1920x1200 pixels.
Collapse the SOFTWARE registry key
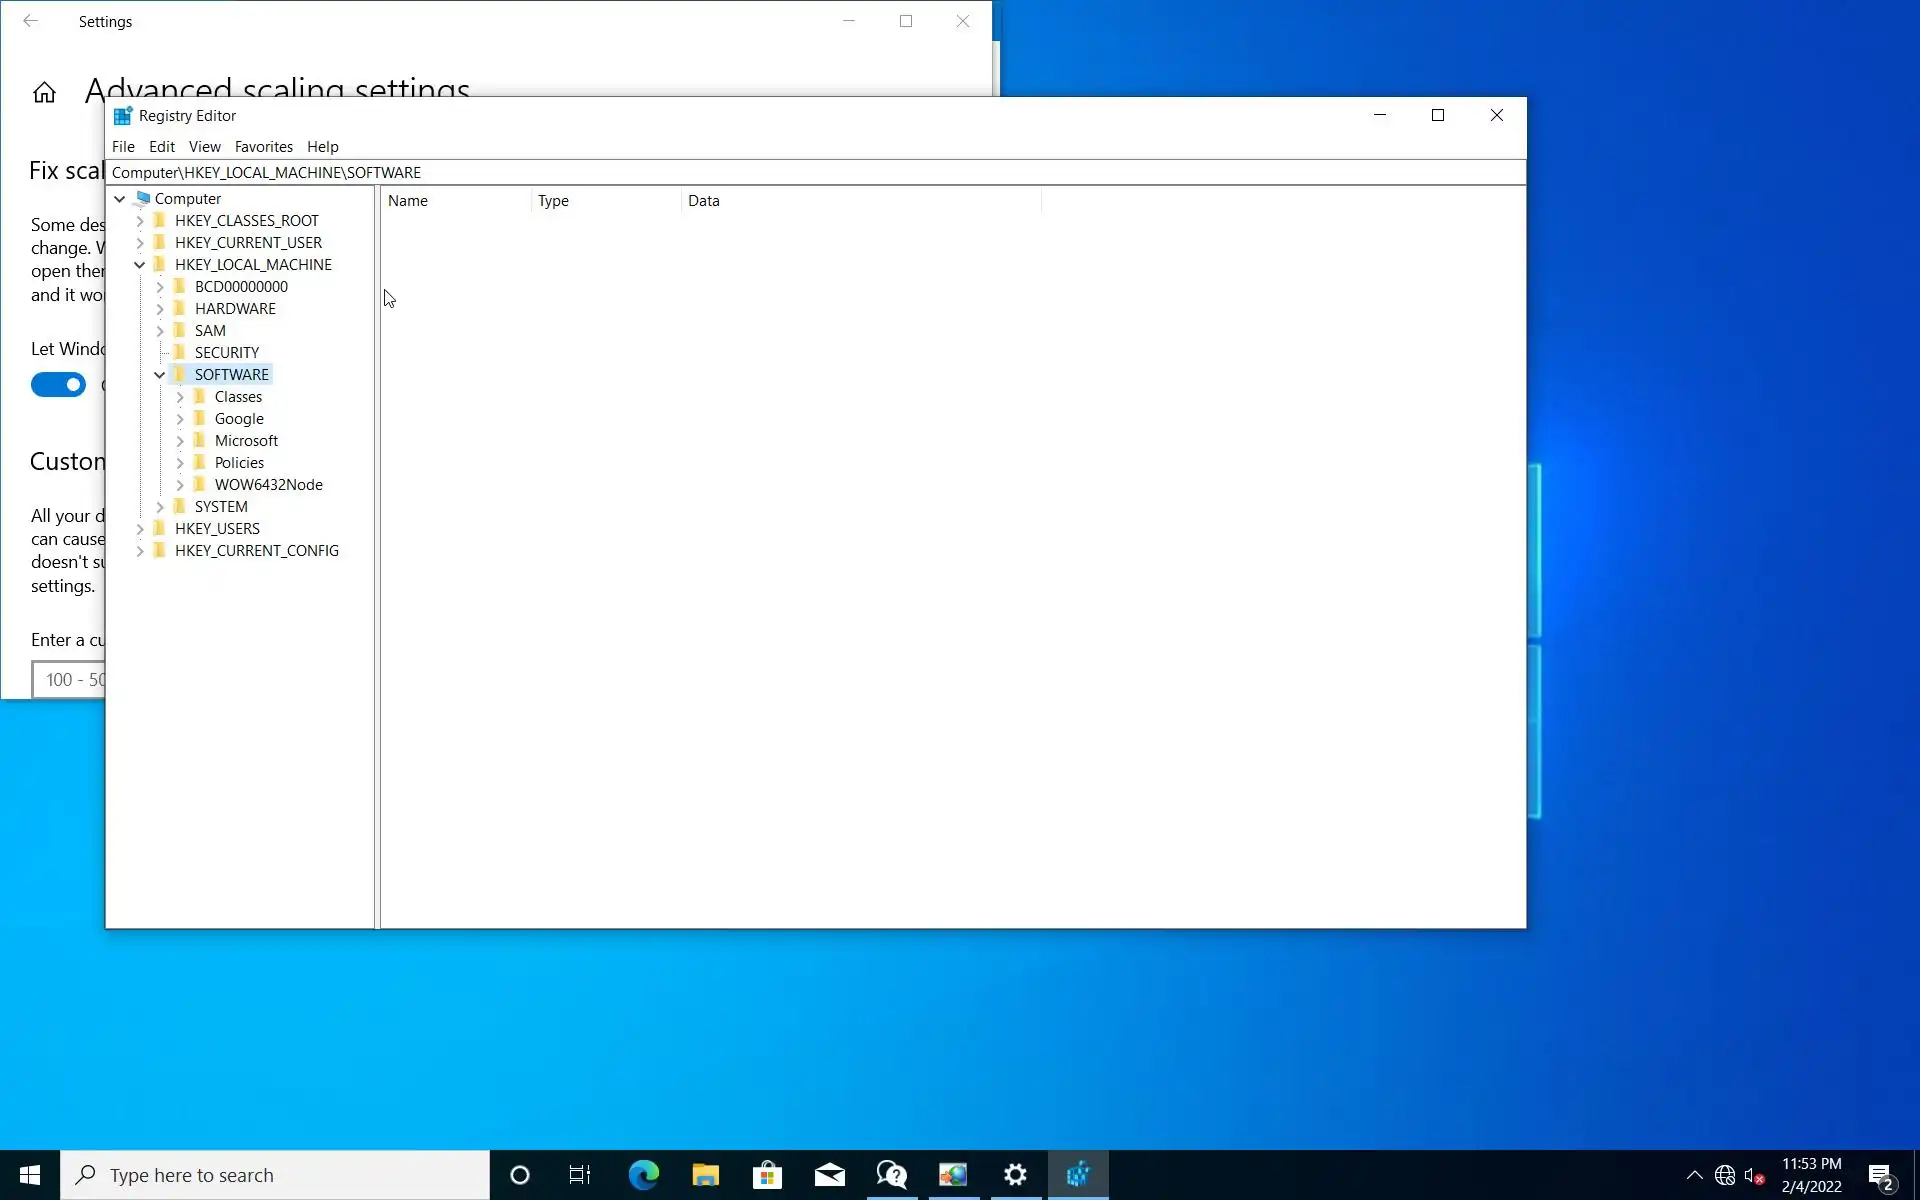click(x=160, y=375)
